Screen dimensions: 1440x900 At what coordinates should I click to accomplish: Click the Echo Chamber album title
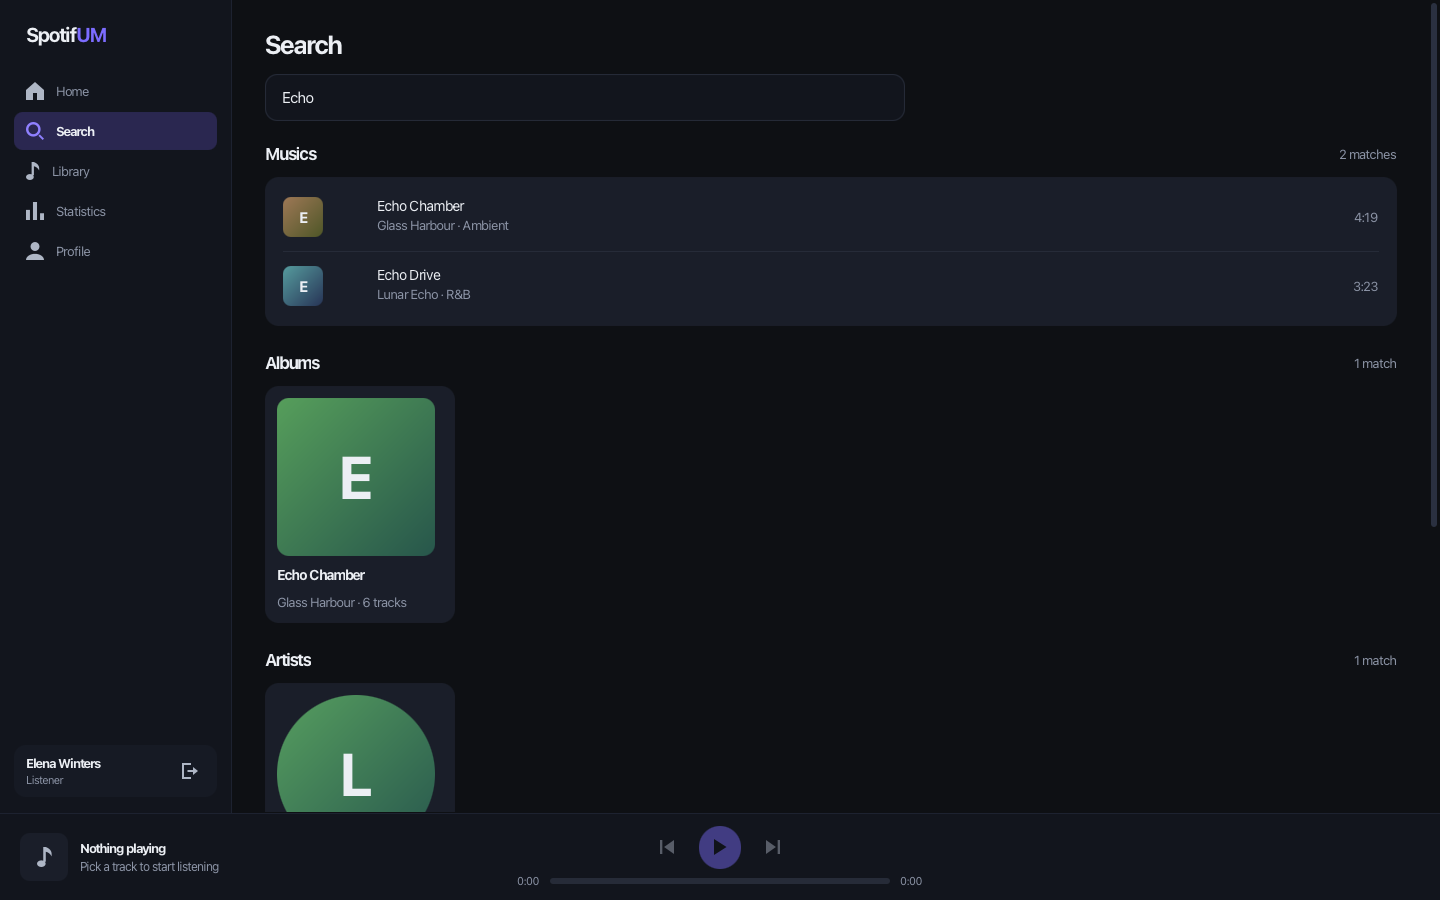coord(321,575)
